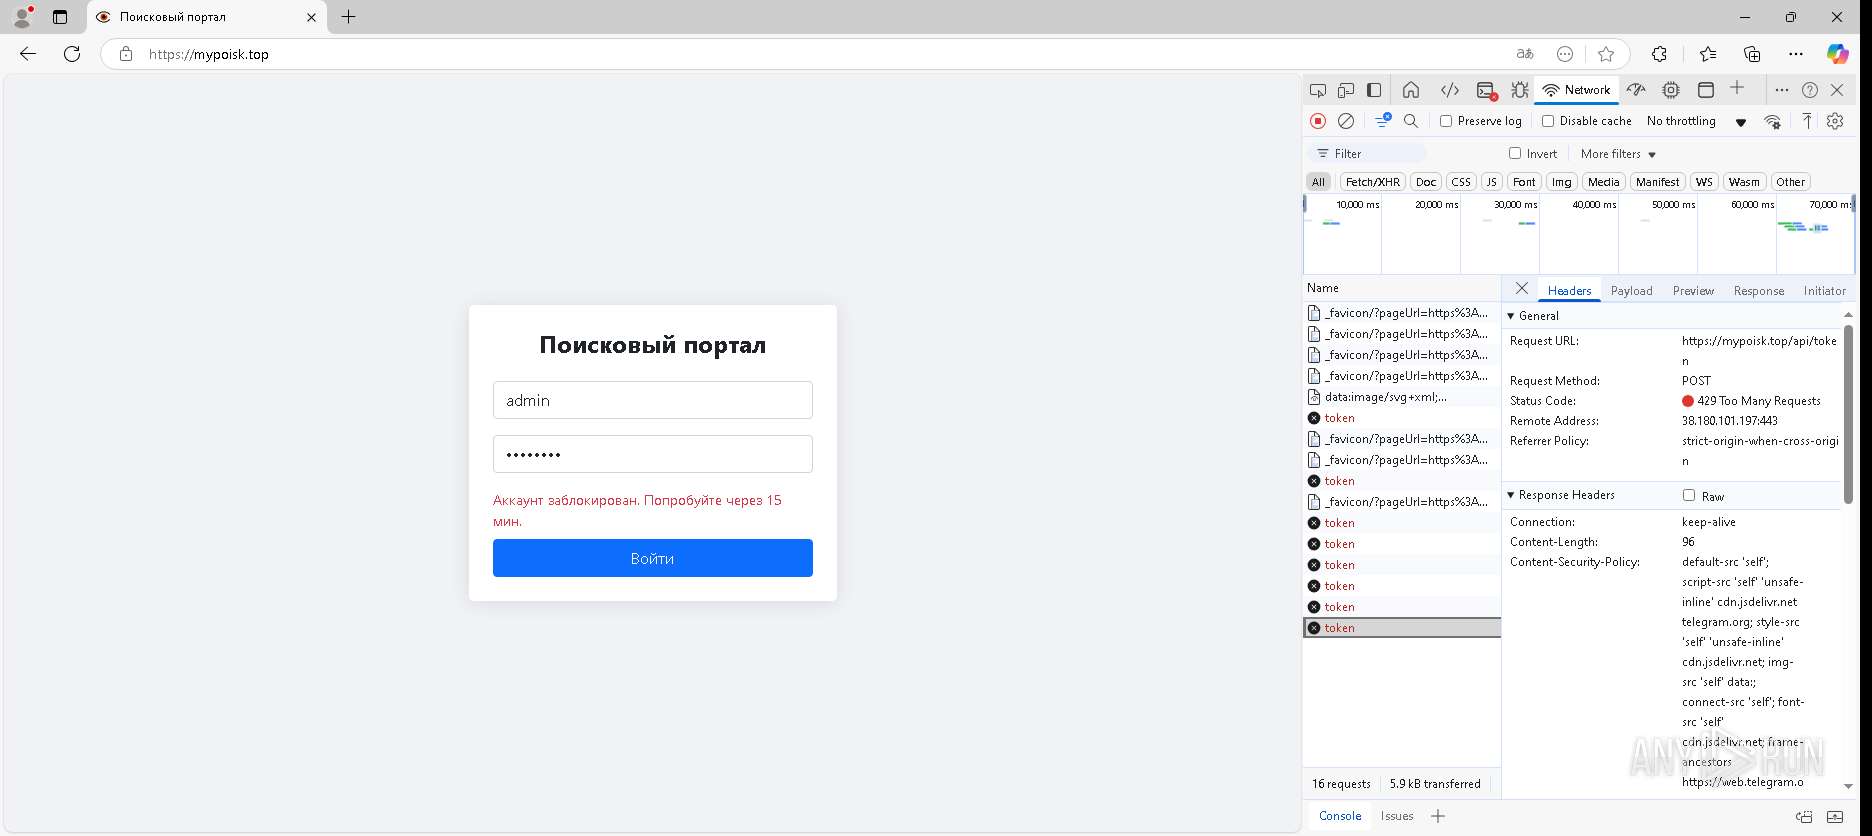This screenshot has height=836, width=1872.
Task: Select the Doc filter chip
Action: (x=1426, y=182)
